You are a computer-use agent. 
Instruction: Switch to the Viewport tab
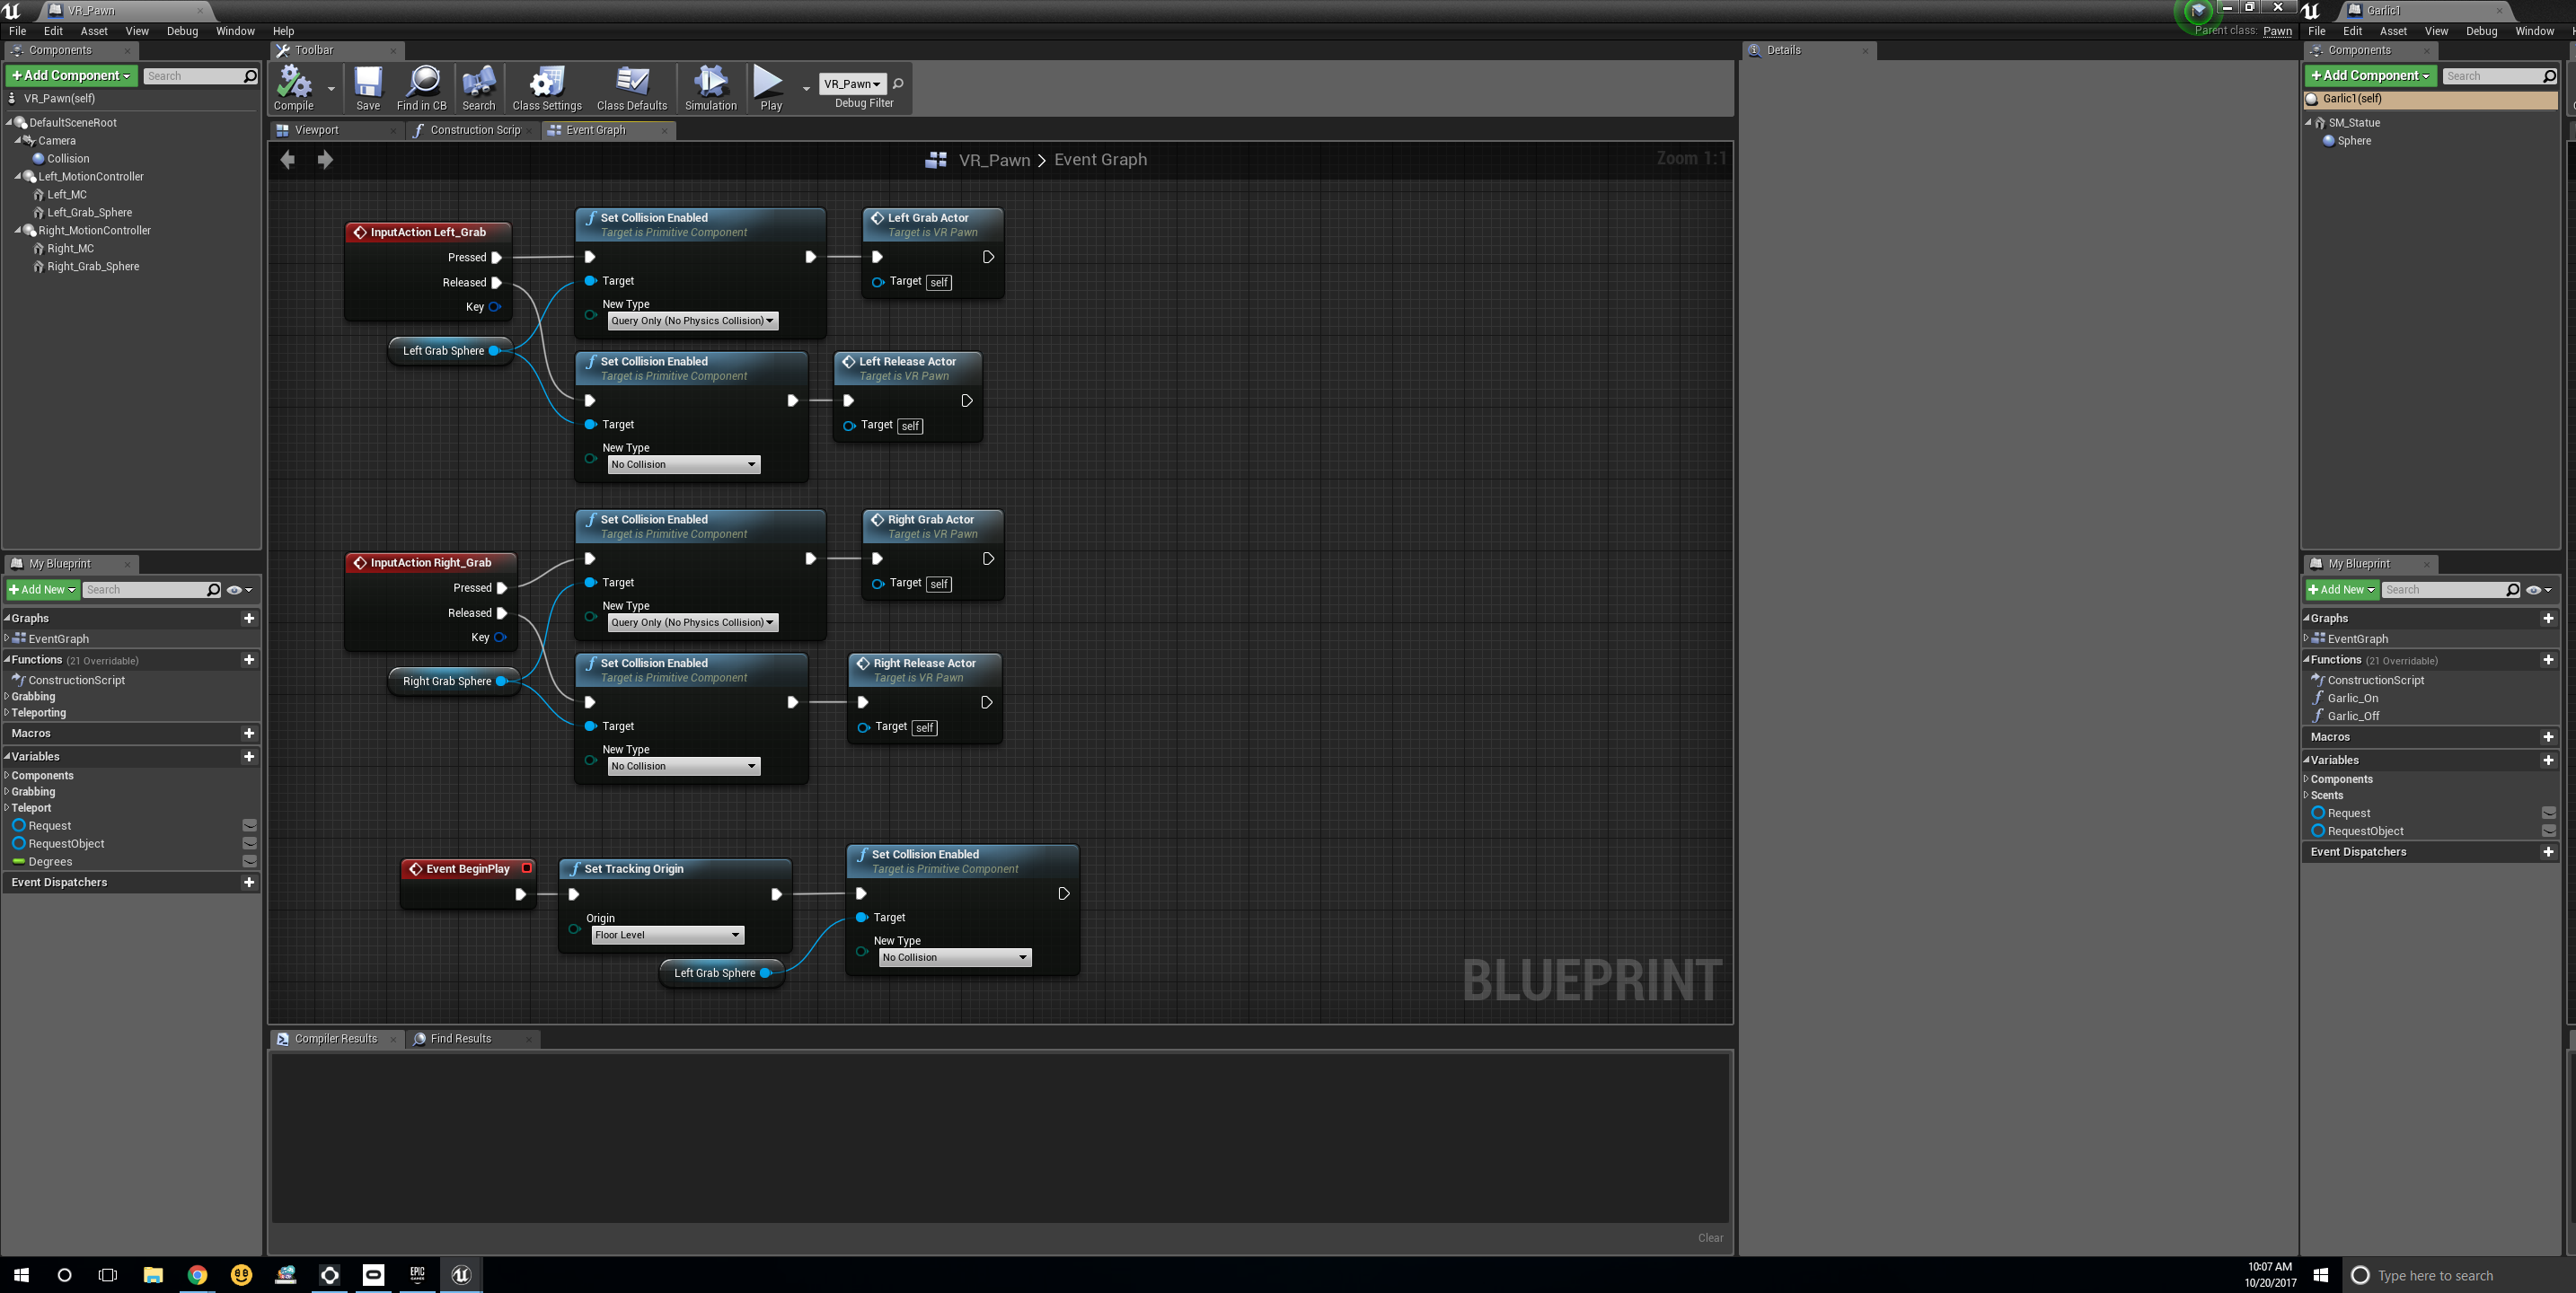[x=316, y=130]
